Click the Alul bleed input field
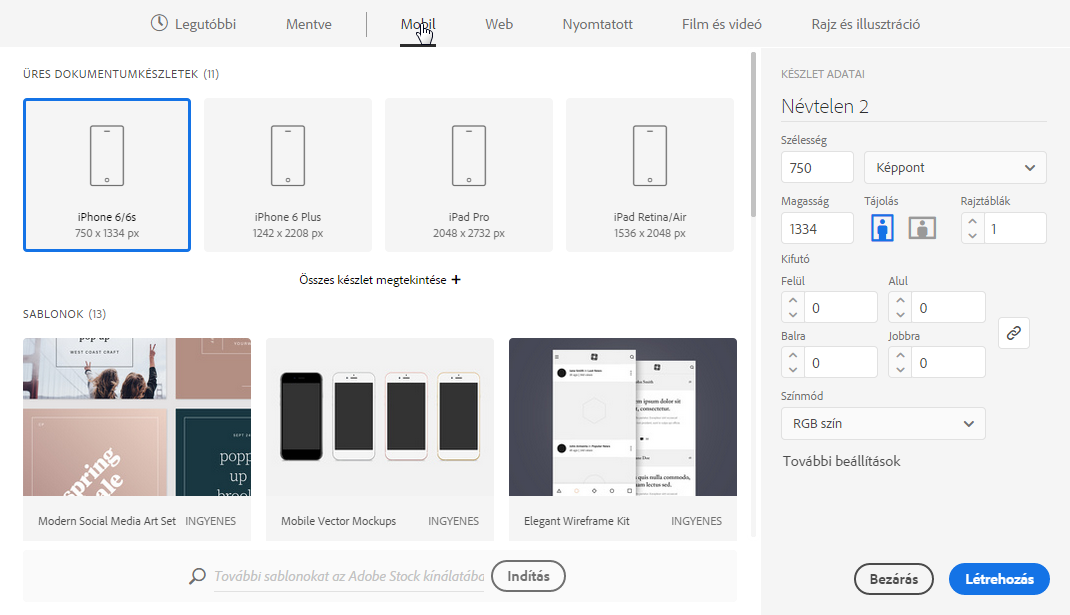The height and width of the screenshot is (615, 1070). coord(948,307)
